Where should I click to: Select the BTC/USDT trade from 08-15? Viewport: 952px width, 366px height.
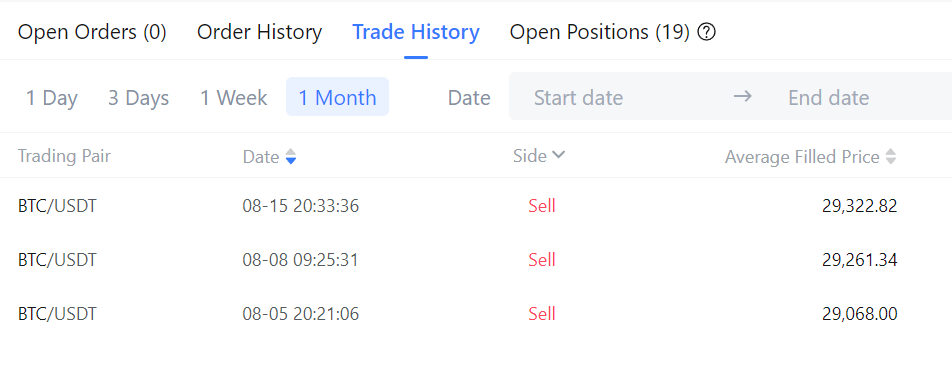tap(476, 206)
